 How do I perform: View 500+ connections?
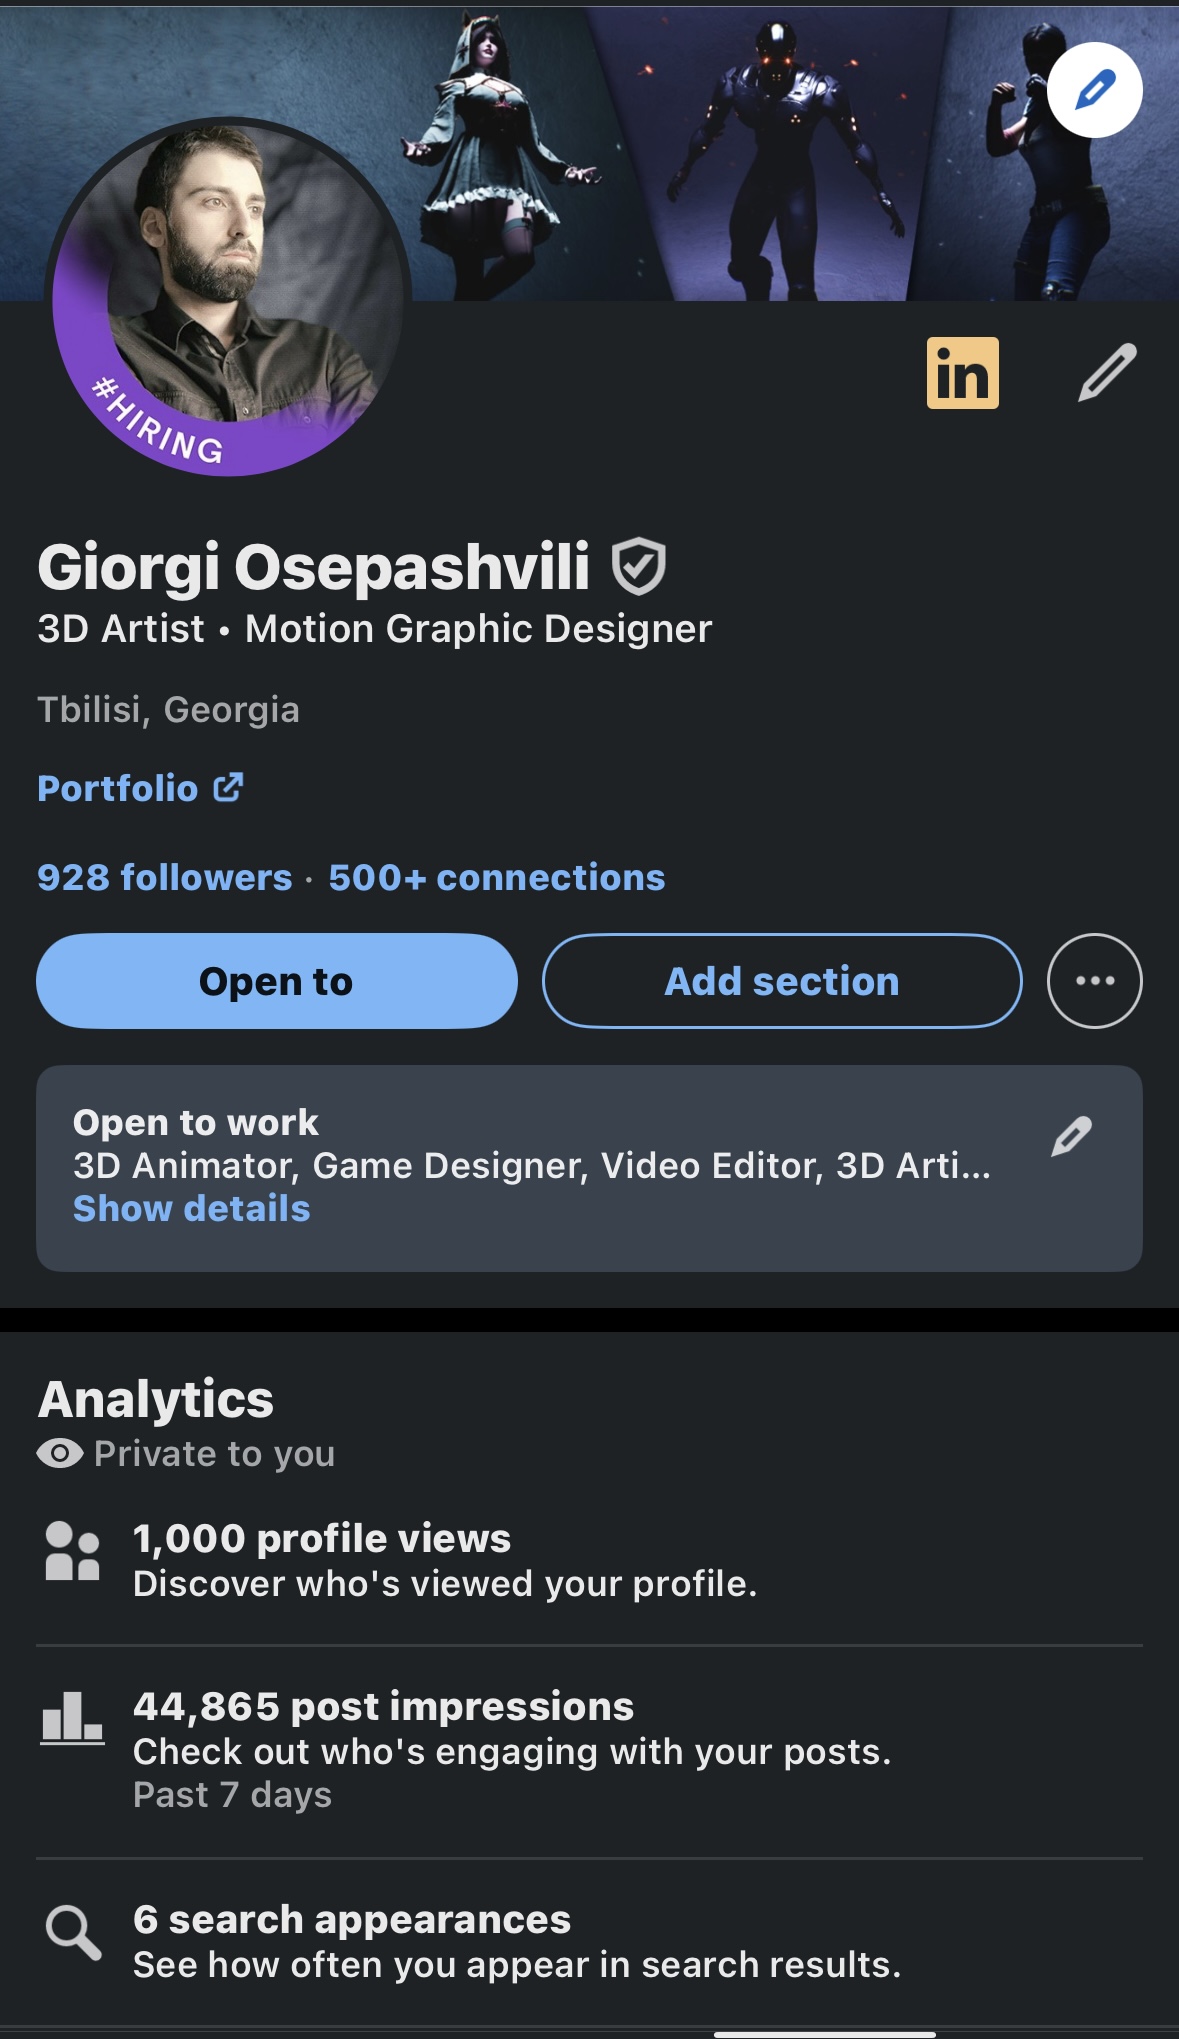tap(497, 878)
